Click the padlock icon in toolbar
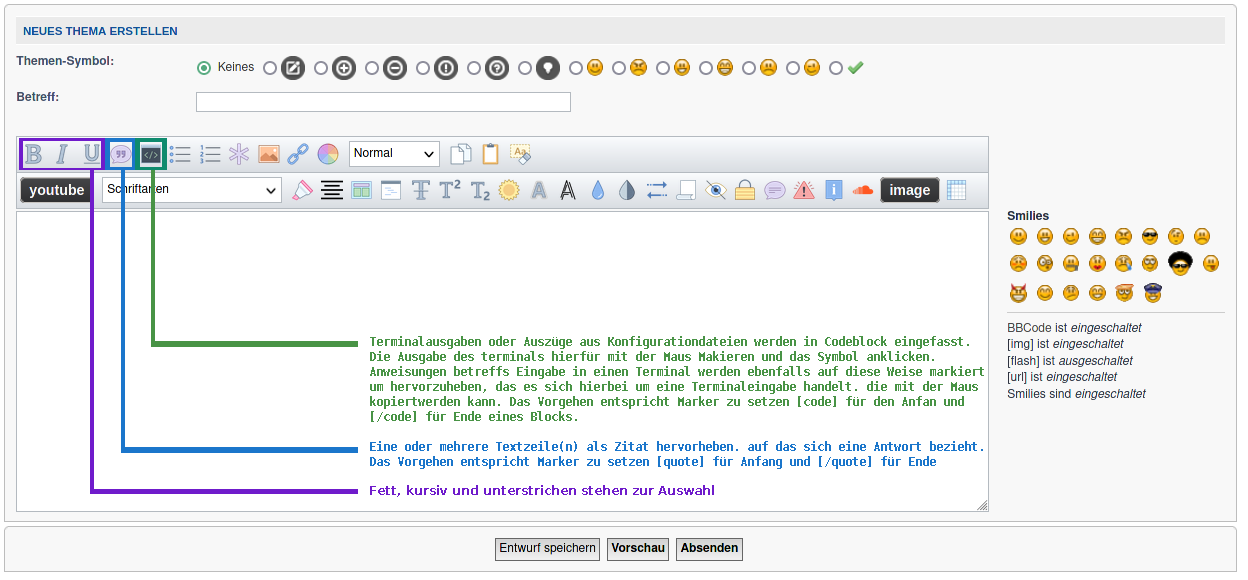Screen dimensions: 1248x580 pos(745,190)
